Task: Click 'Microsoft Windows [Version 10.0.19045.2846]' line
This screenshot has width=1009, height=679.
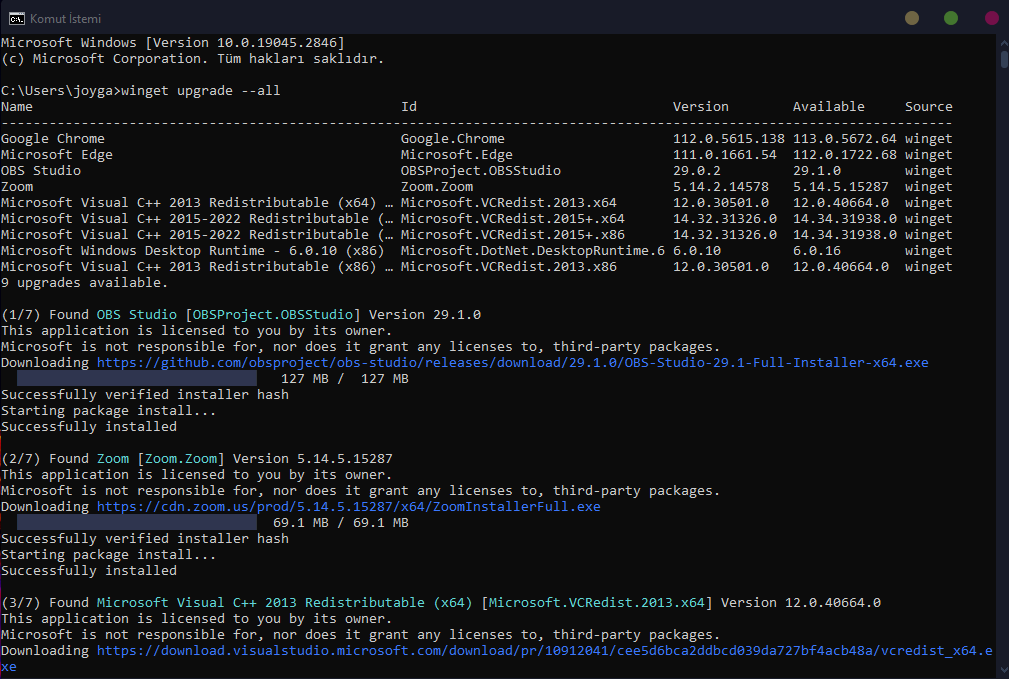Action: point(172,42)
